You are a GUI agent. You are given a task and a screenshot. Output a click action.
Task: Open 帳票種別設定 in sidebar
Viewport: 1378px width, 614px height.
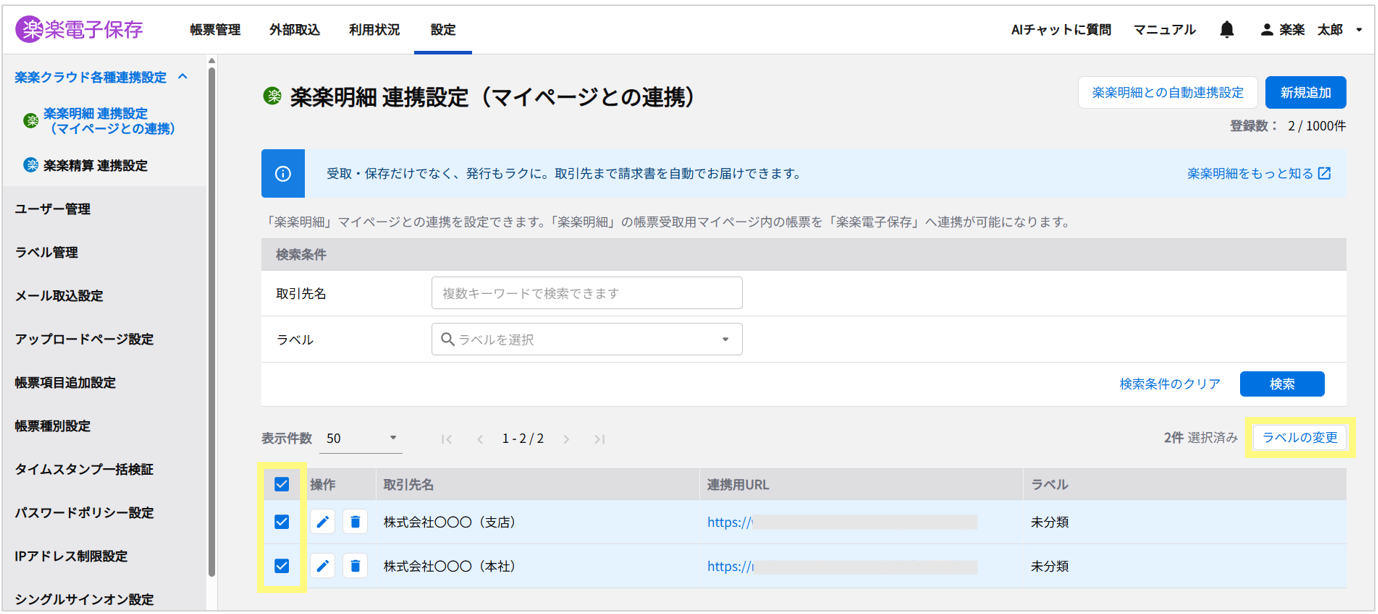(x=52, y=426)
